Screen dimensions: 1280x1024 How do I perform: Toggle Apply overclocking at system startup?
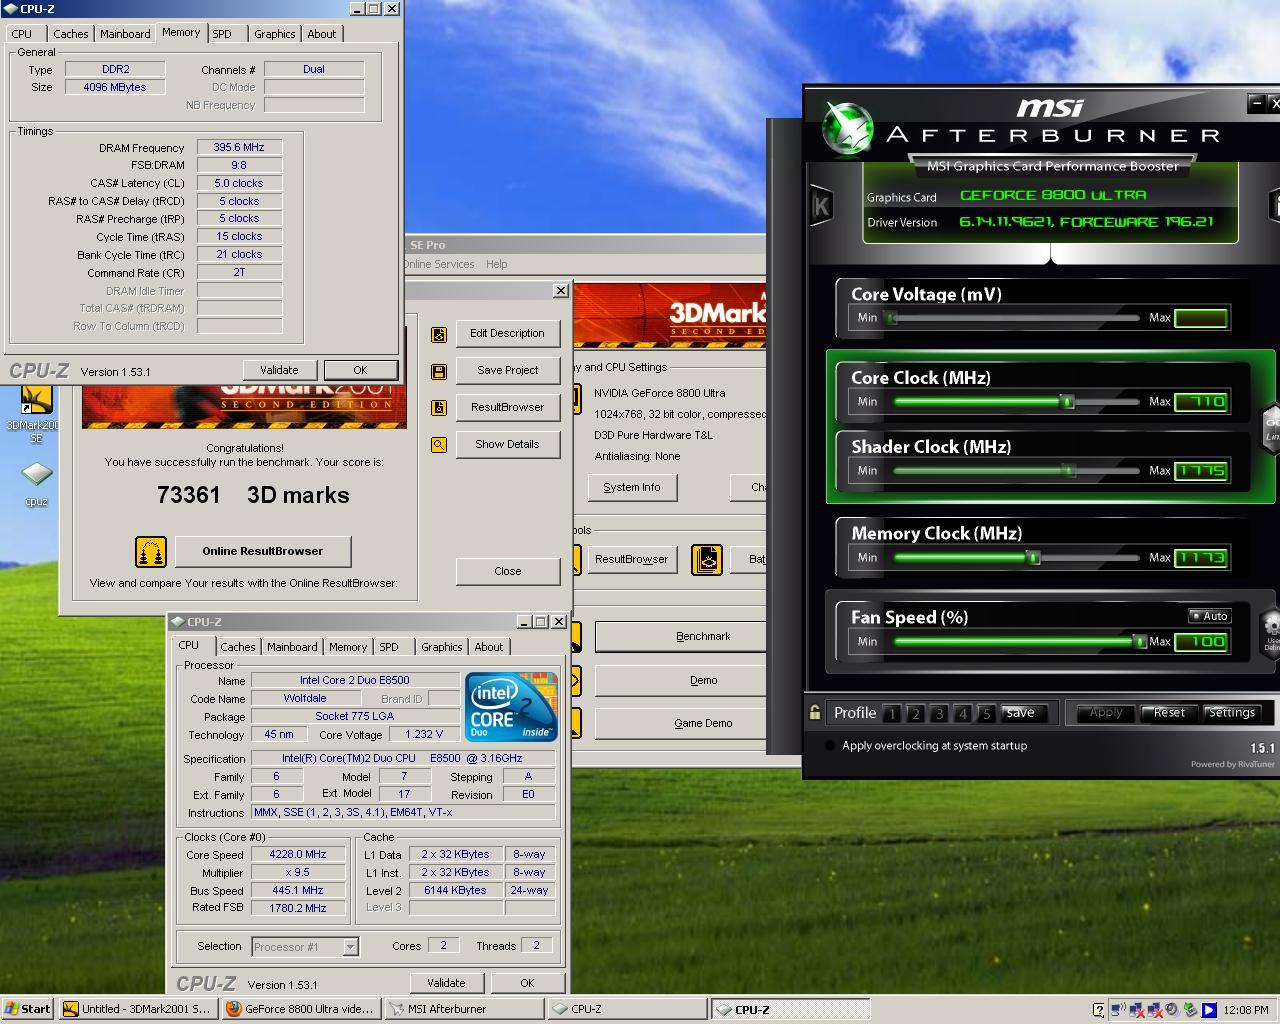[830, 746]
